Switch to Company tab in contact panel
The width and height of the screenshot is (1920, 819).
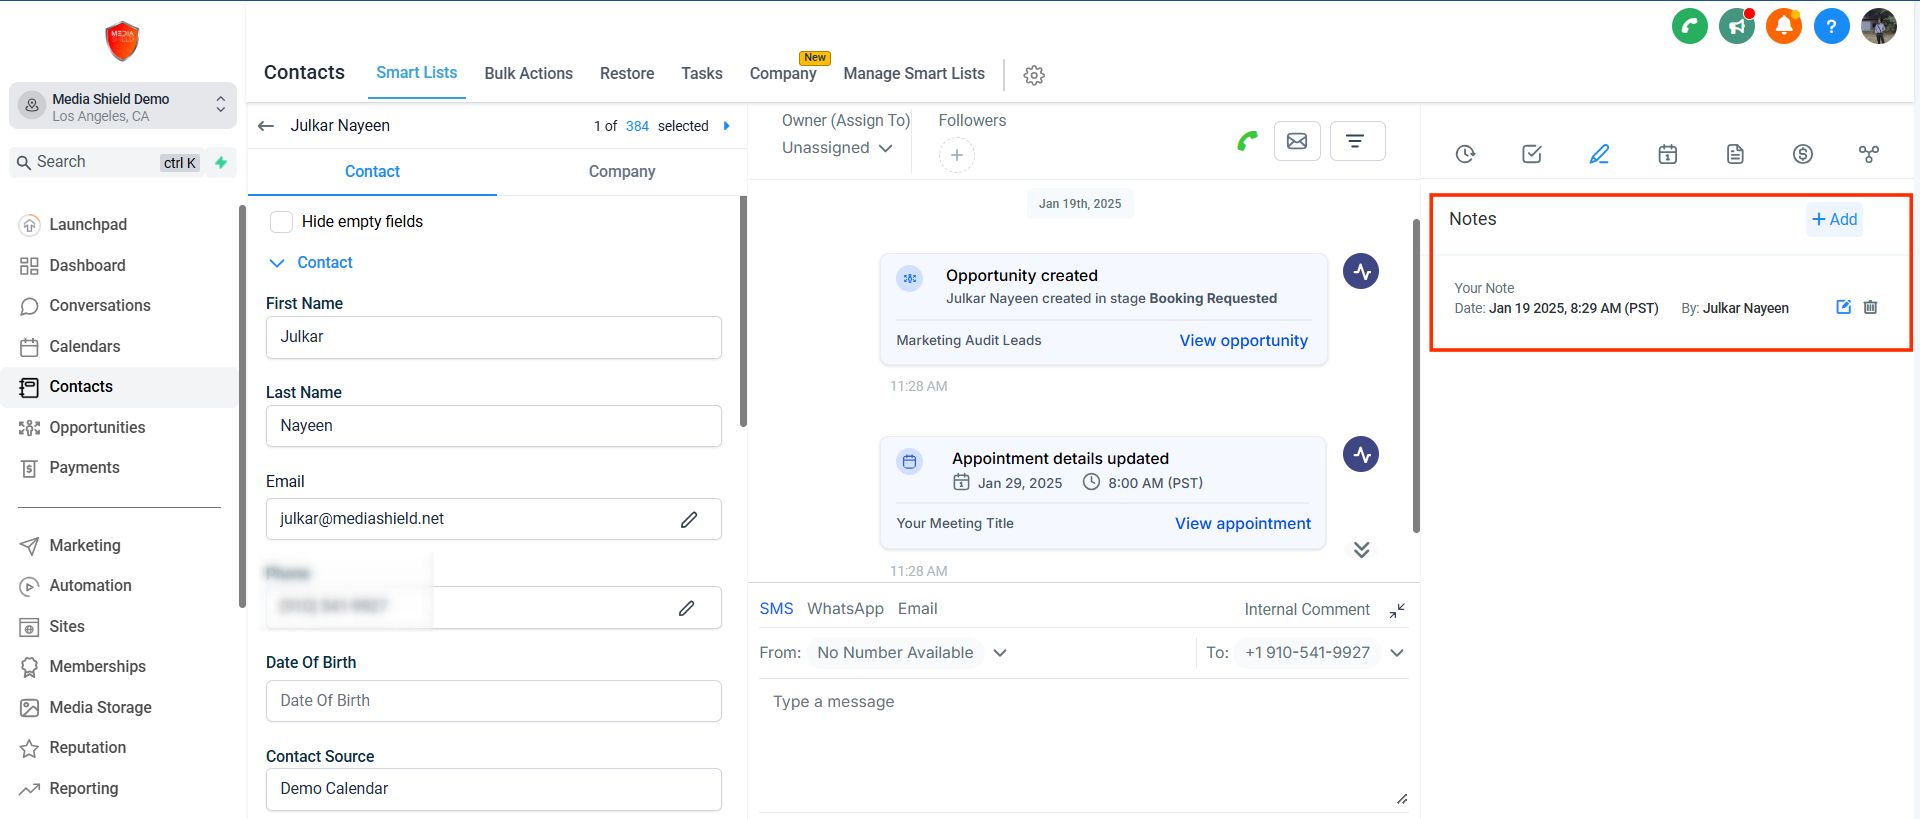[x=622, y=172]
